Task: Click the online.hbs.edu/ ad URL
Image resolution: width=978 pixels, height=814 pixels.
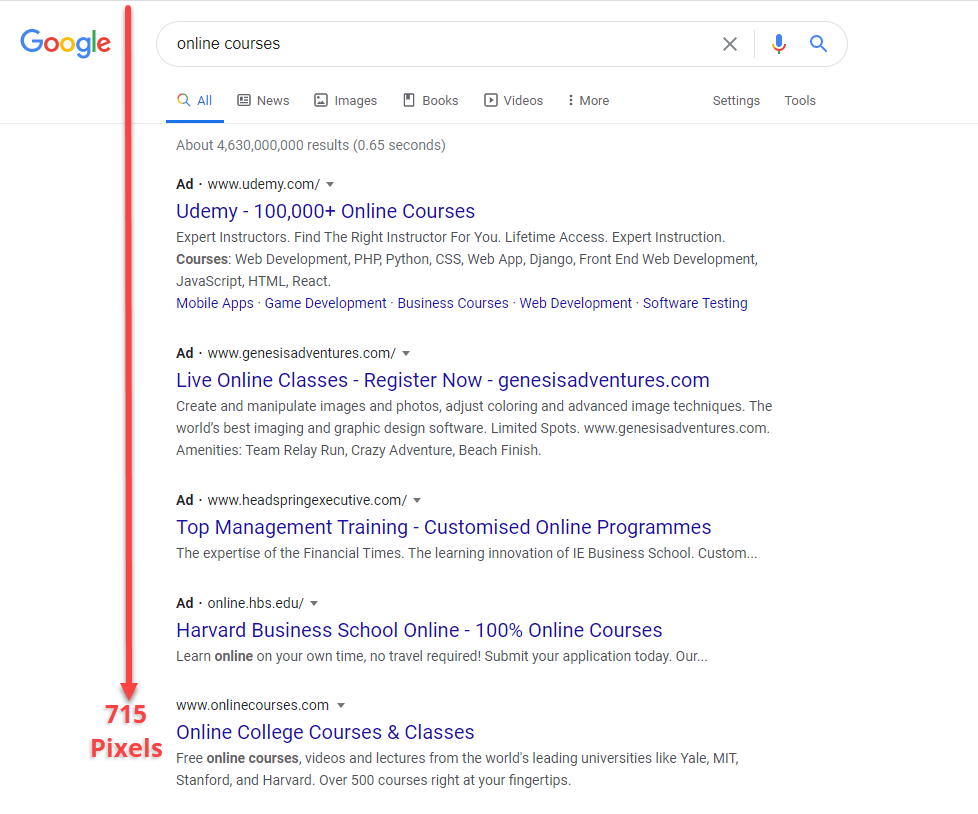Action: [x=256, y=603]
